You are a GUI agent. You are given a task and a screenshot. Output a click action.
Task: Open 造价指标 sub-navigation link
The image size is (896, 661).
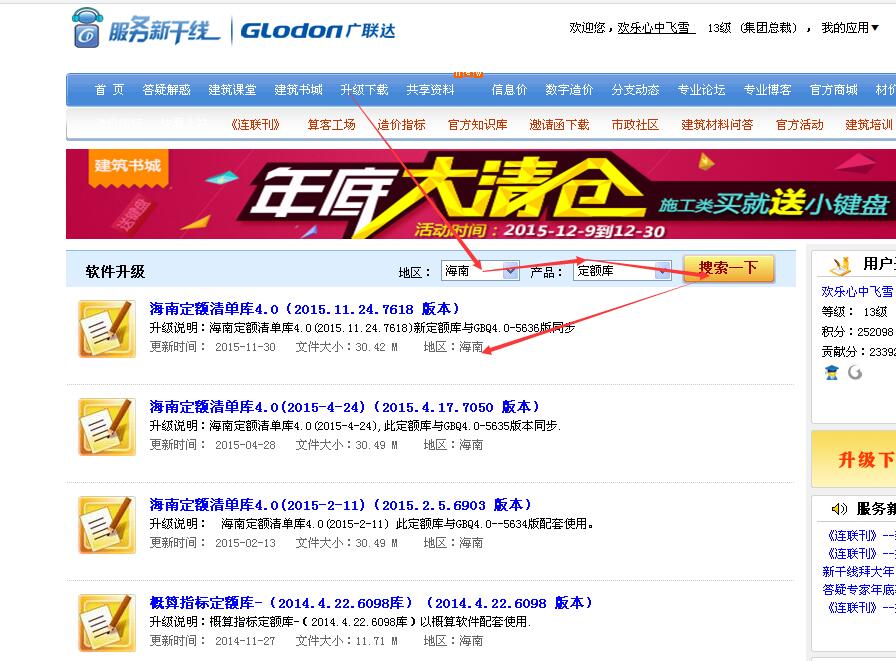(401, 125)
